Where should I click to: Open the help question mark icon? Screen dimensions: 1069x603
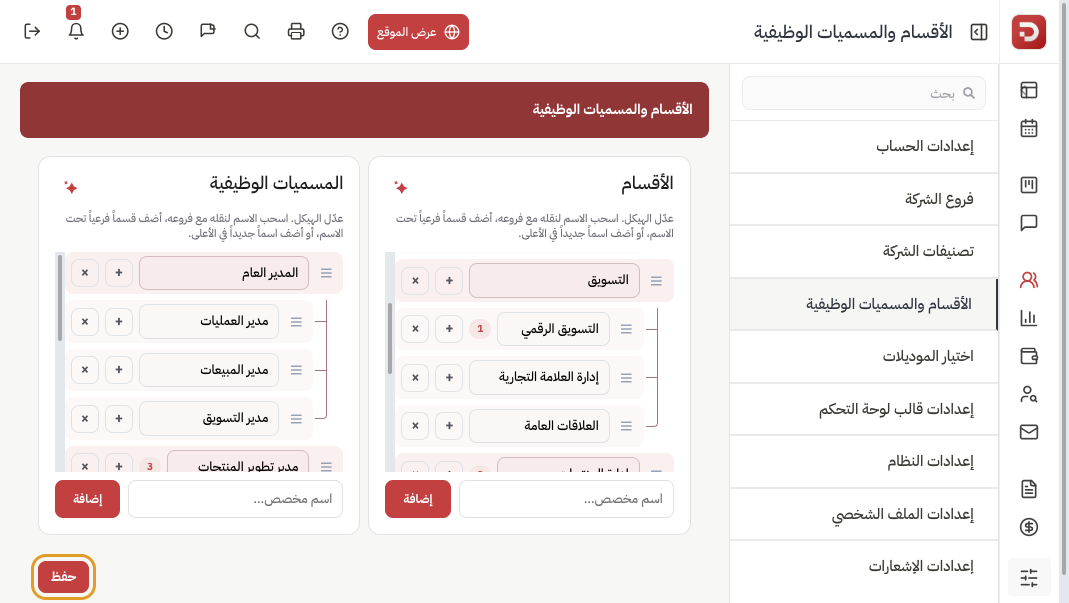[340, 31]
